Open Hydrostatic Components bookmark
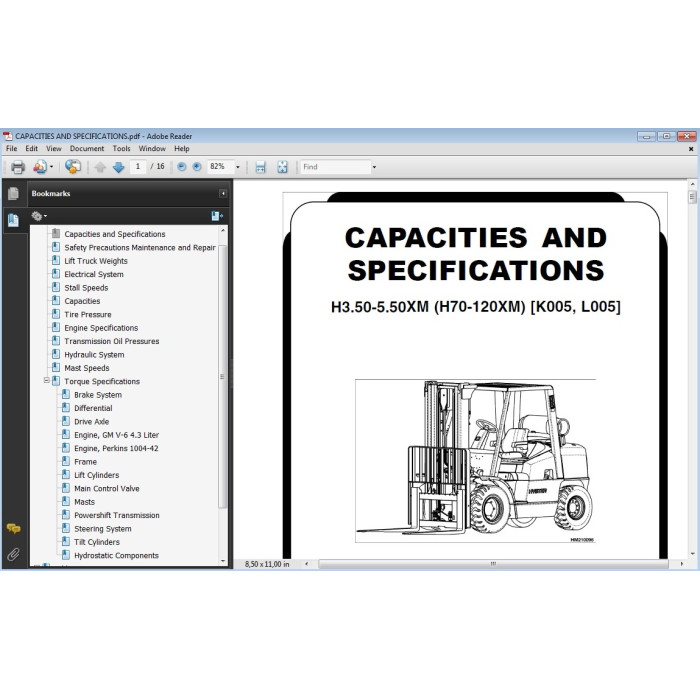The height and width of the screenshot is (700, 700). pos(116,555)
